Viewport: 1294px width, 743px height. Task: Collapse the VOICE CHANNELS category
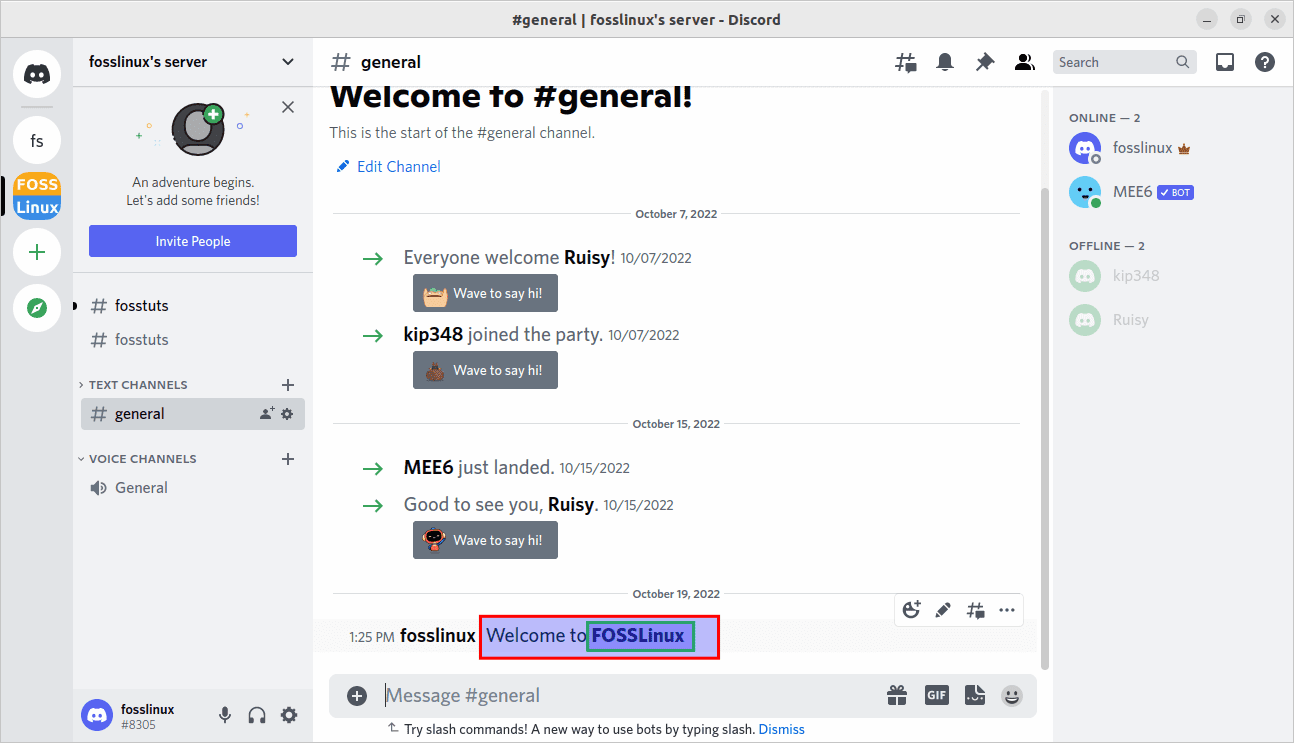(137, 459)
